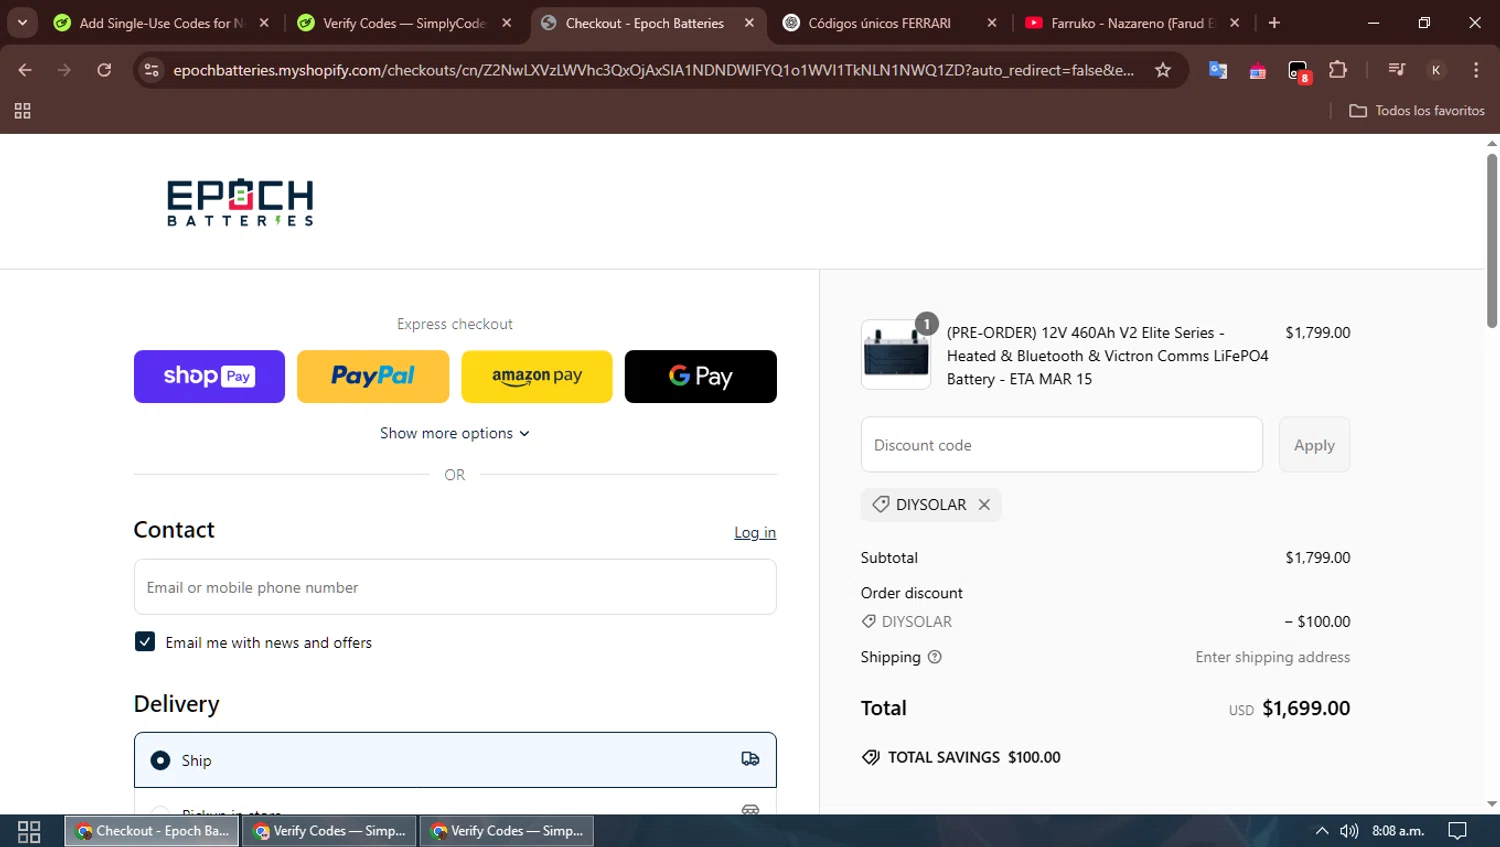This screenshot has width=1500, height=847.
Task: Click the Total $1,699.00 amount
Action: [1306, 708]
